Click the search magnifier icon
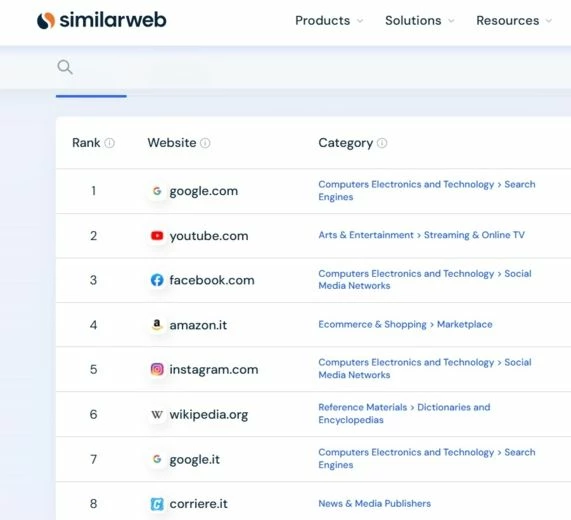The height and width of the screenshot is (520, 571). tap(65, 67)
